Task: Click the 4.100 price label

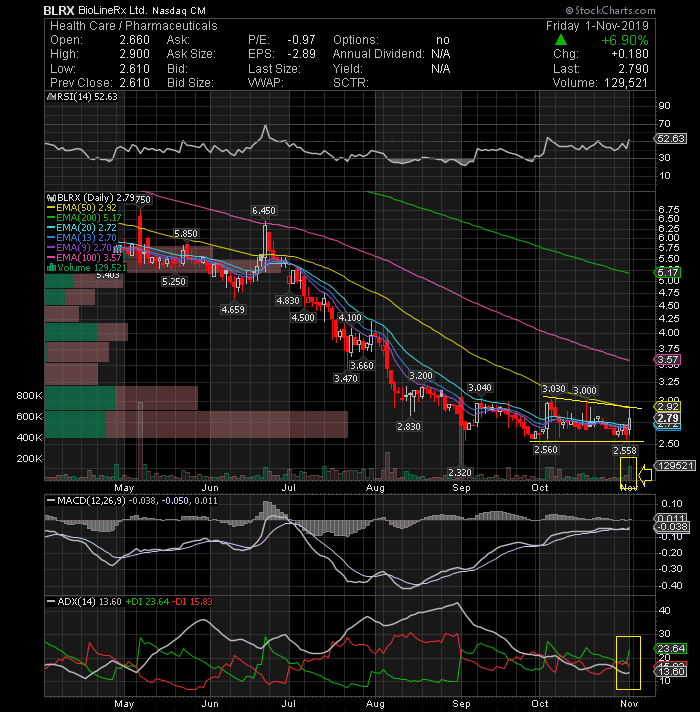Action: (350, 317)
